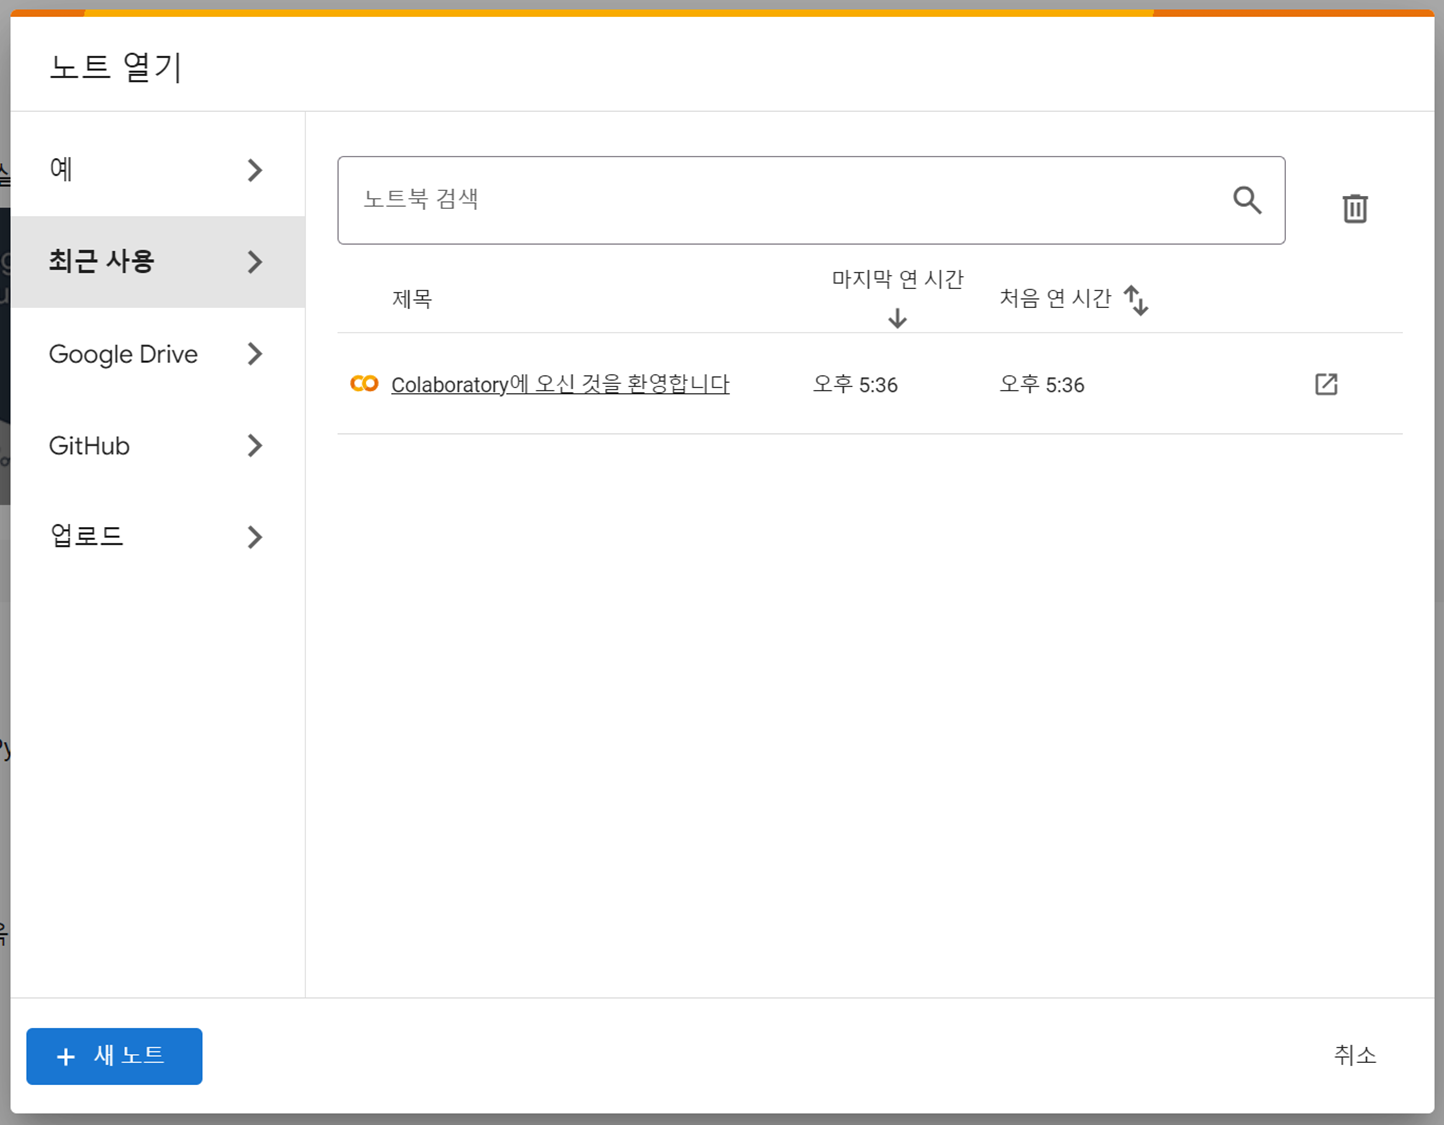Click the 제목 column header
The width and height of the screenshot is (1444, 1125).
412,299
